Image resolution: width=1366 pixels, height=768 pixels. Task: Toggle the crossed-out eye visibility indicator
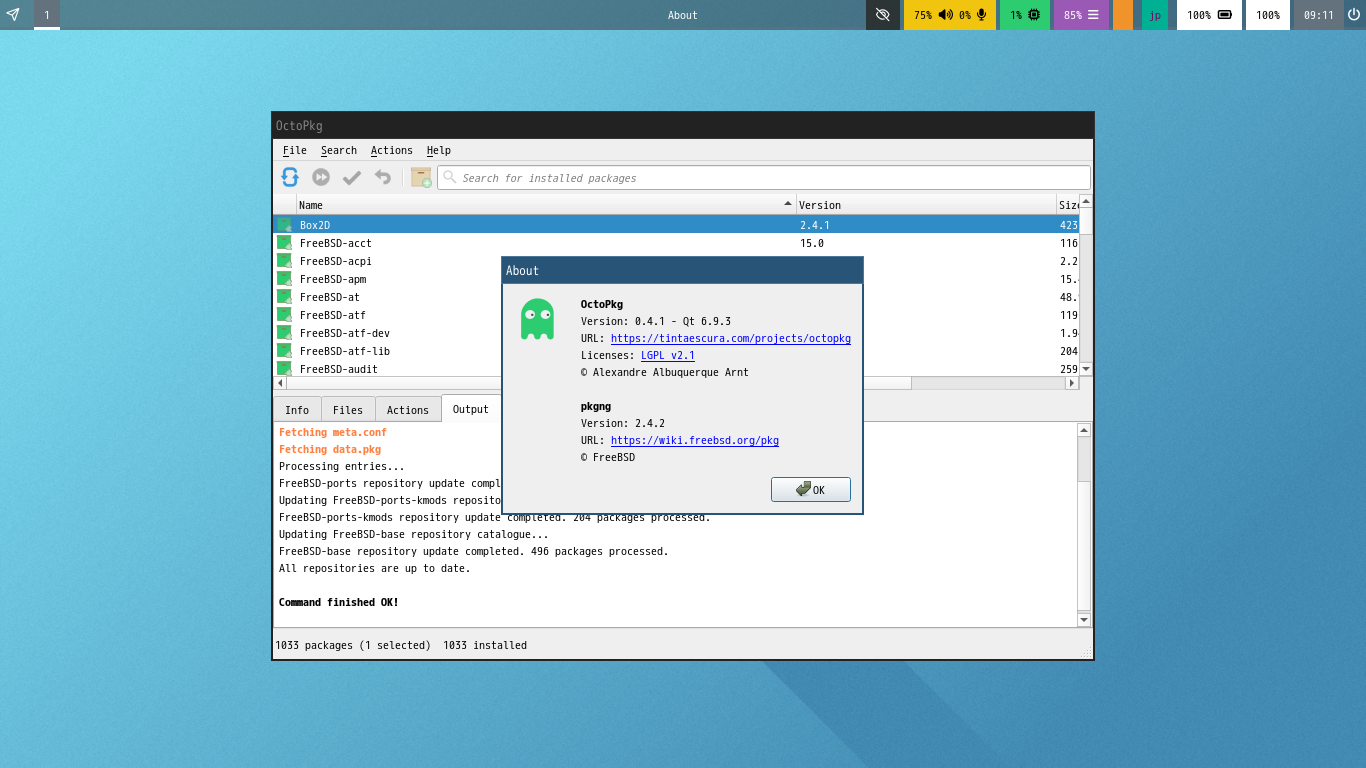coord(882,15)
